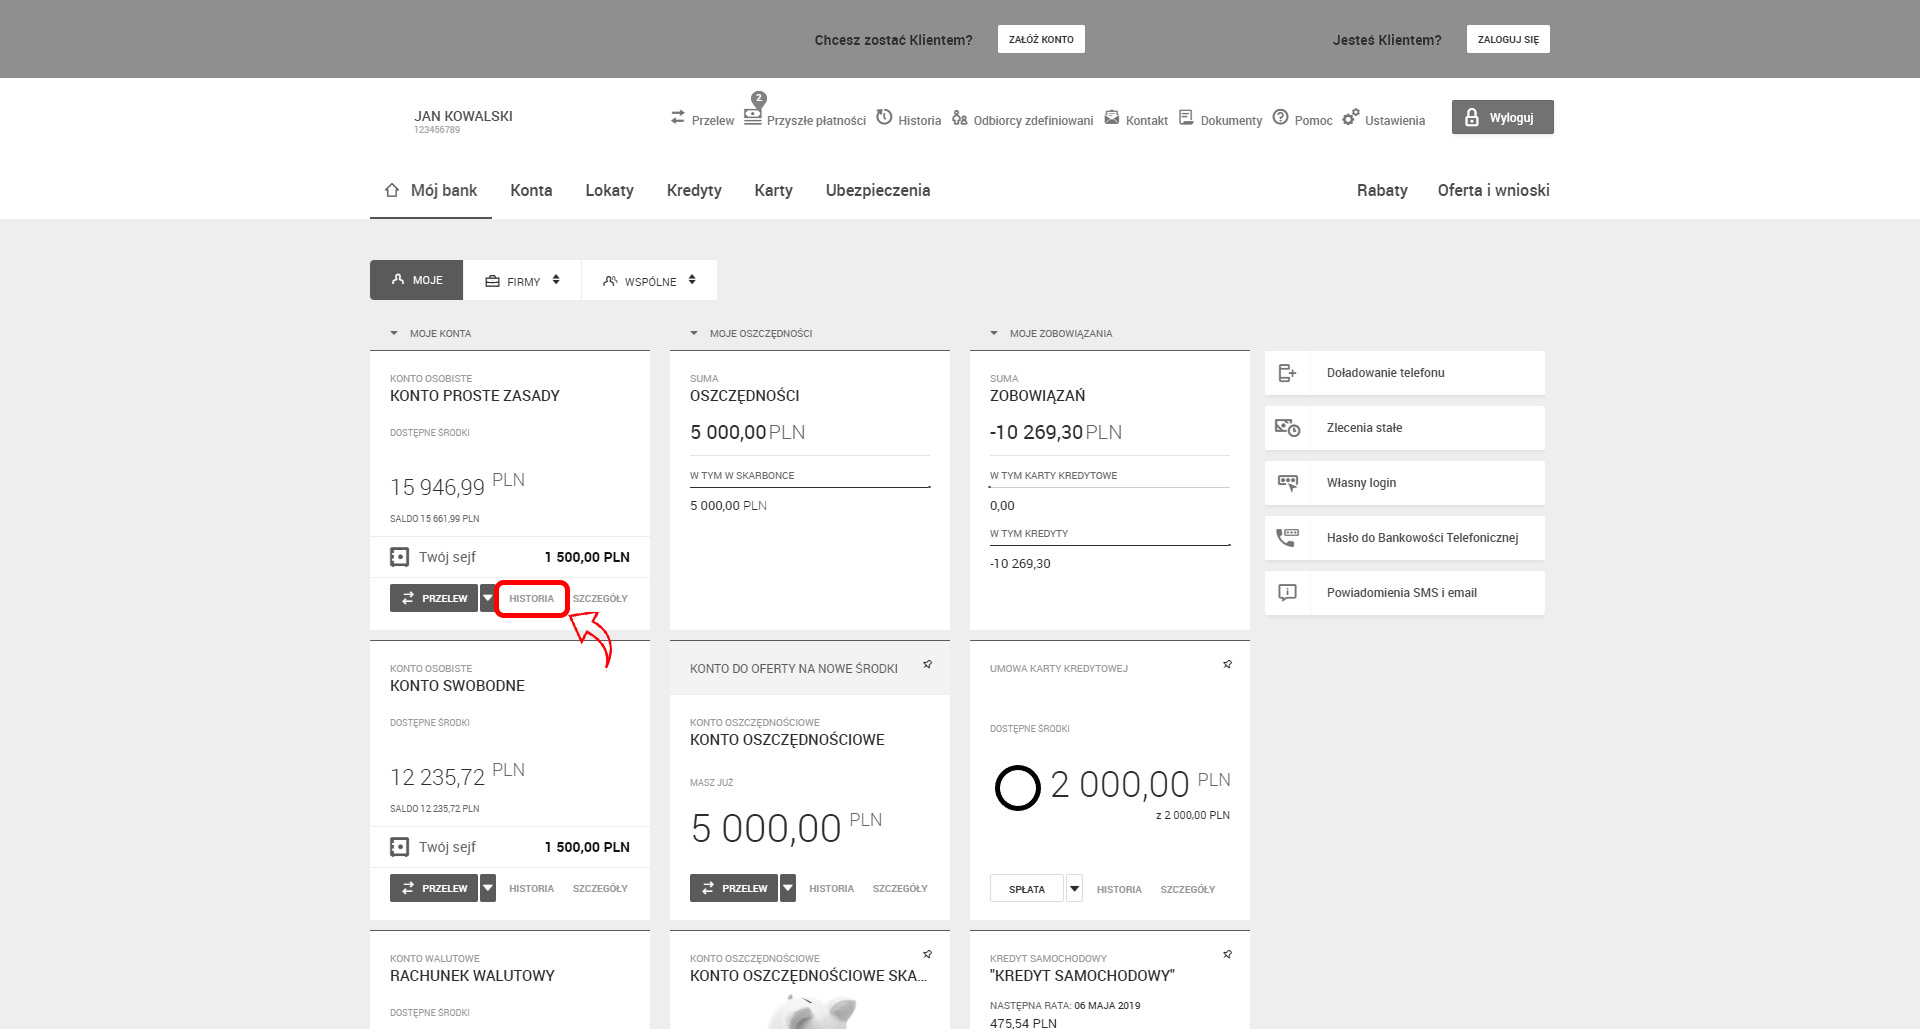Screen dimensions: 1920x1029
Task: Click the Przelew transfer icon in the top toolbar
Action: point(678,118)
